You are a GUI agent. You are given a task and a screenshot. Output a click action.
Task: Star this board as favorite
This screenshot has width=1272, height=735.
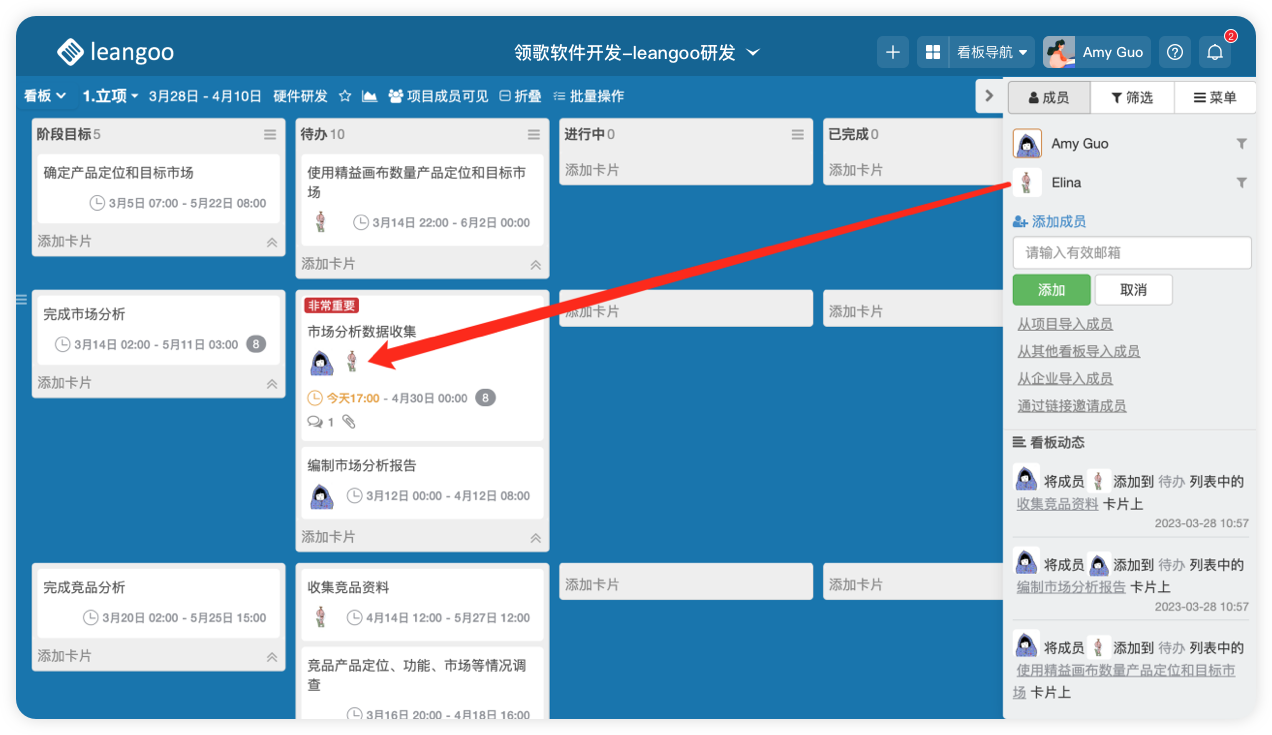[x=345, y=96]
